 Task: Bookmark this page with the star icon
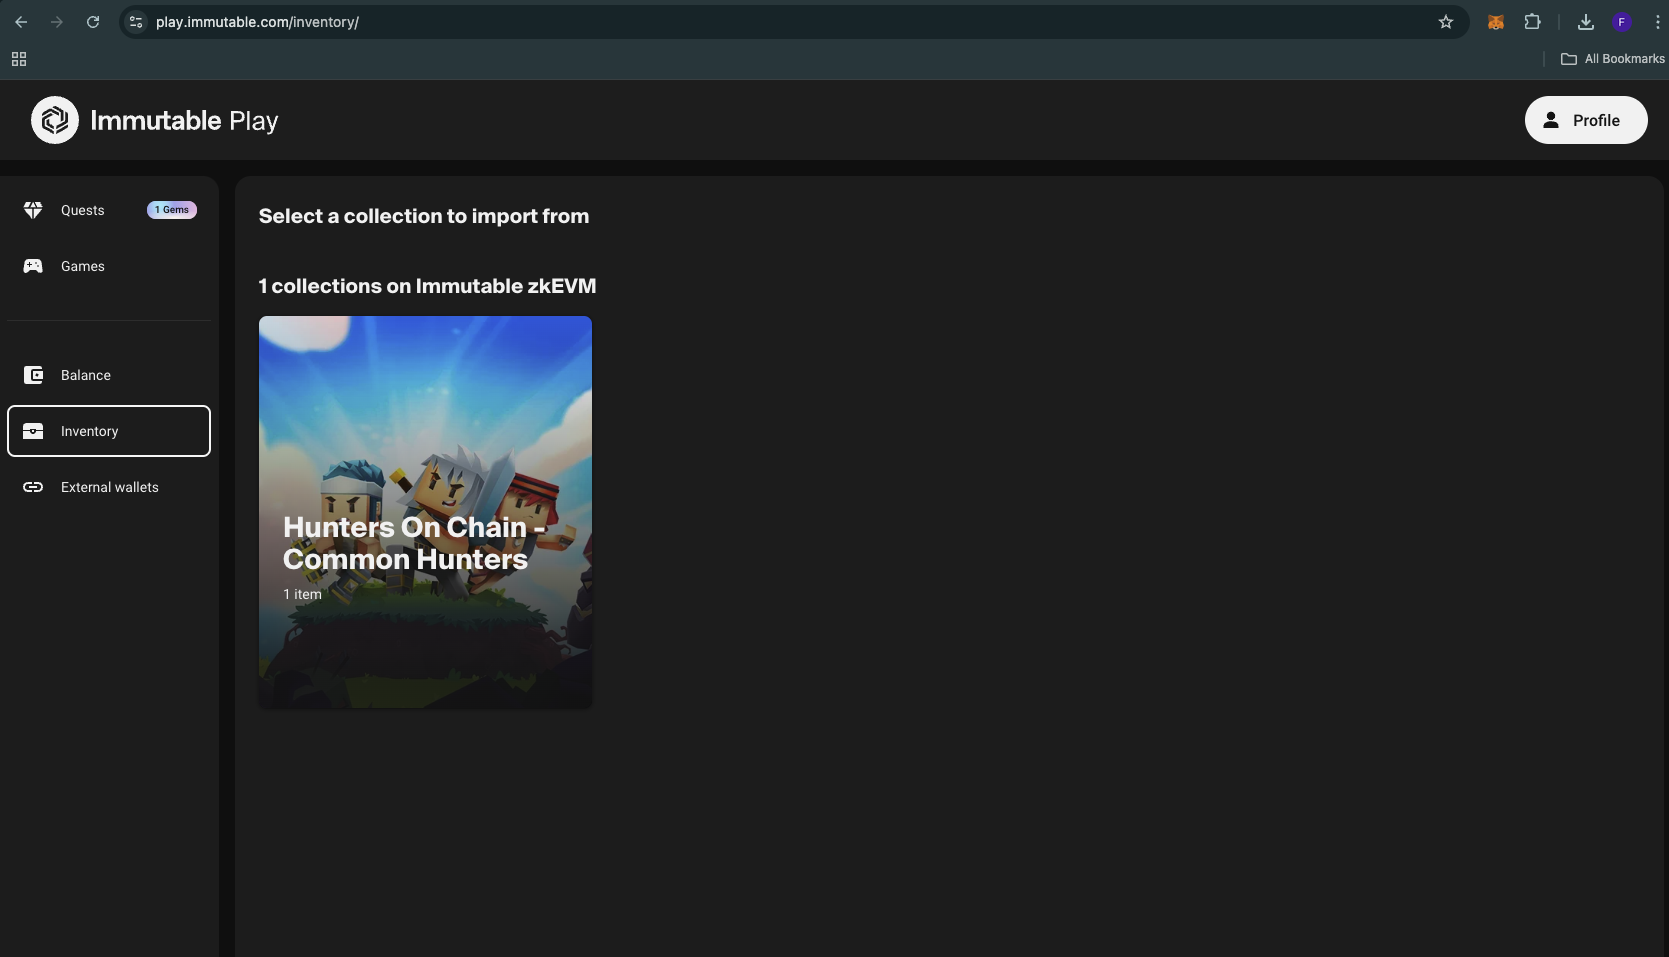pyautogui.click(x=1445, y=22)
